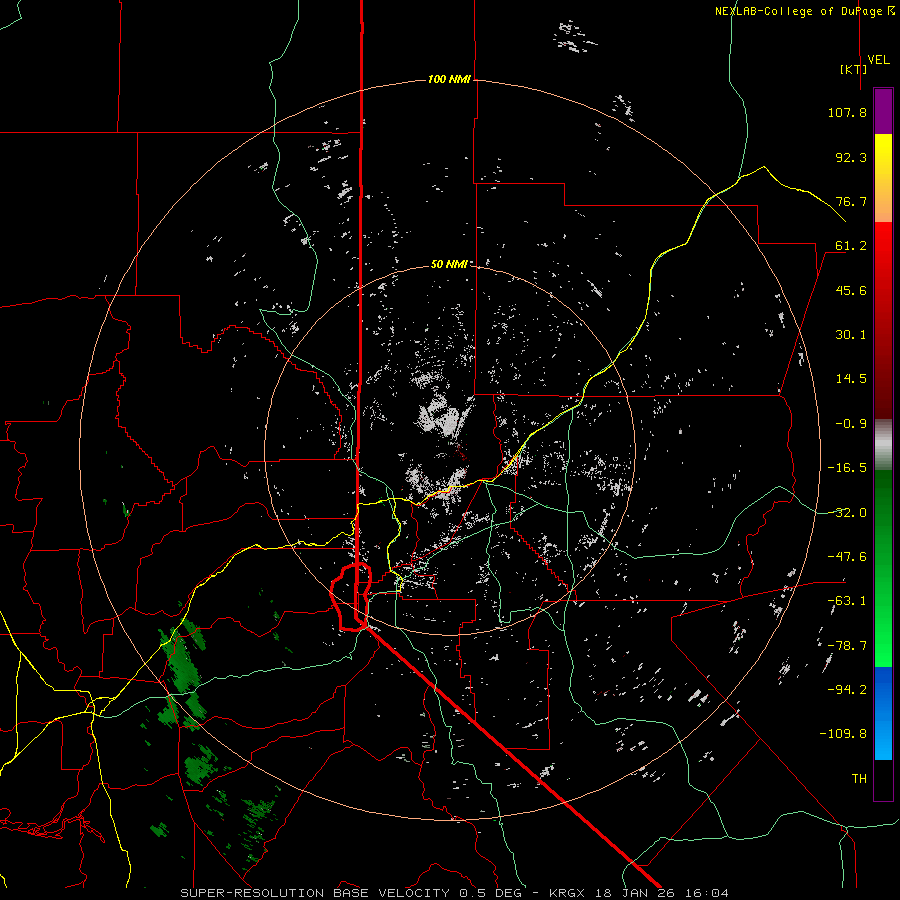The image size is (900, 900).
Task: Click the TH legend label
Action: point(859,779)
